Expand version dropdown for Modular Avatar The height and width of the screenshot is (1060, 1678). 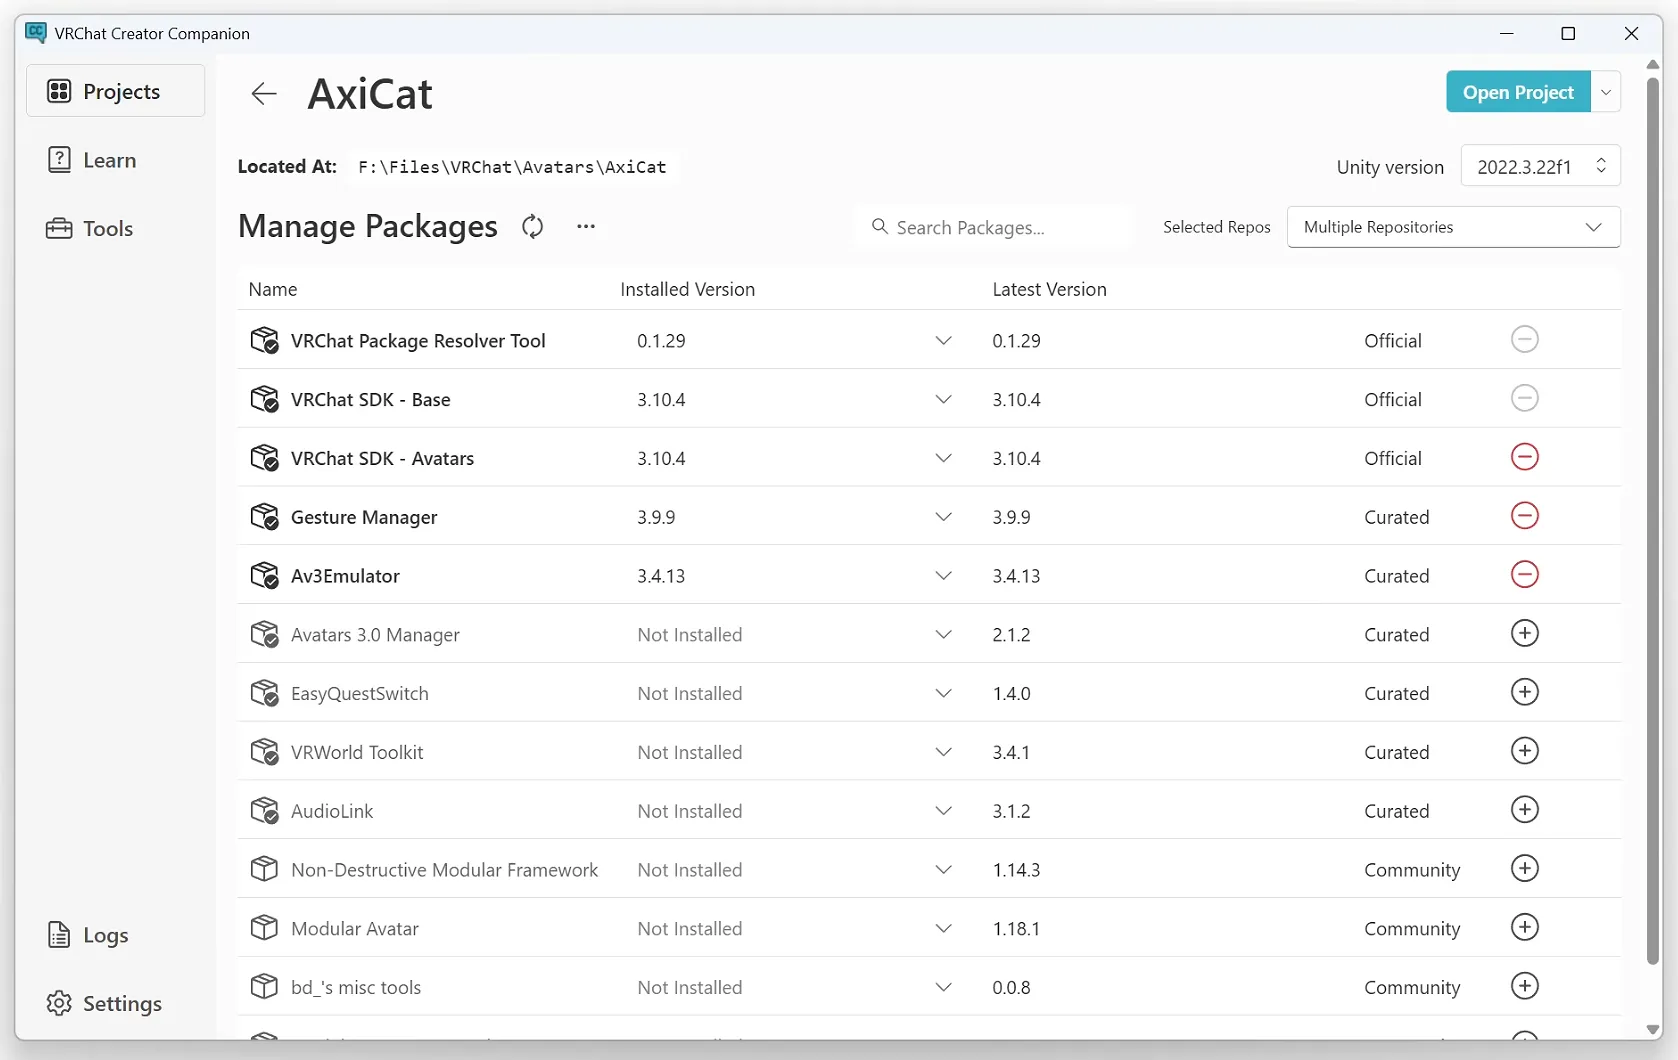tap(943, 928)
